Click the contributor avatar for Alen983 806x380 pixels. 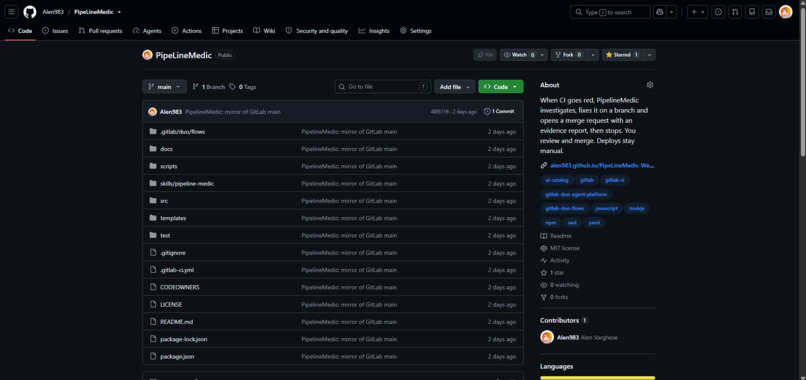(x=547, y=337)
